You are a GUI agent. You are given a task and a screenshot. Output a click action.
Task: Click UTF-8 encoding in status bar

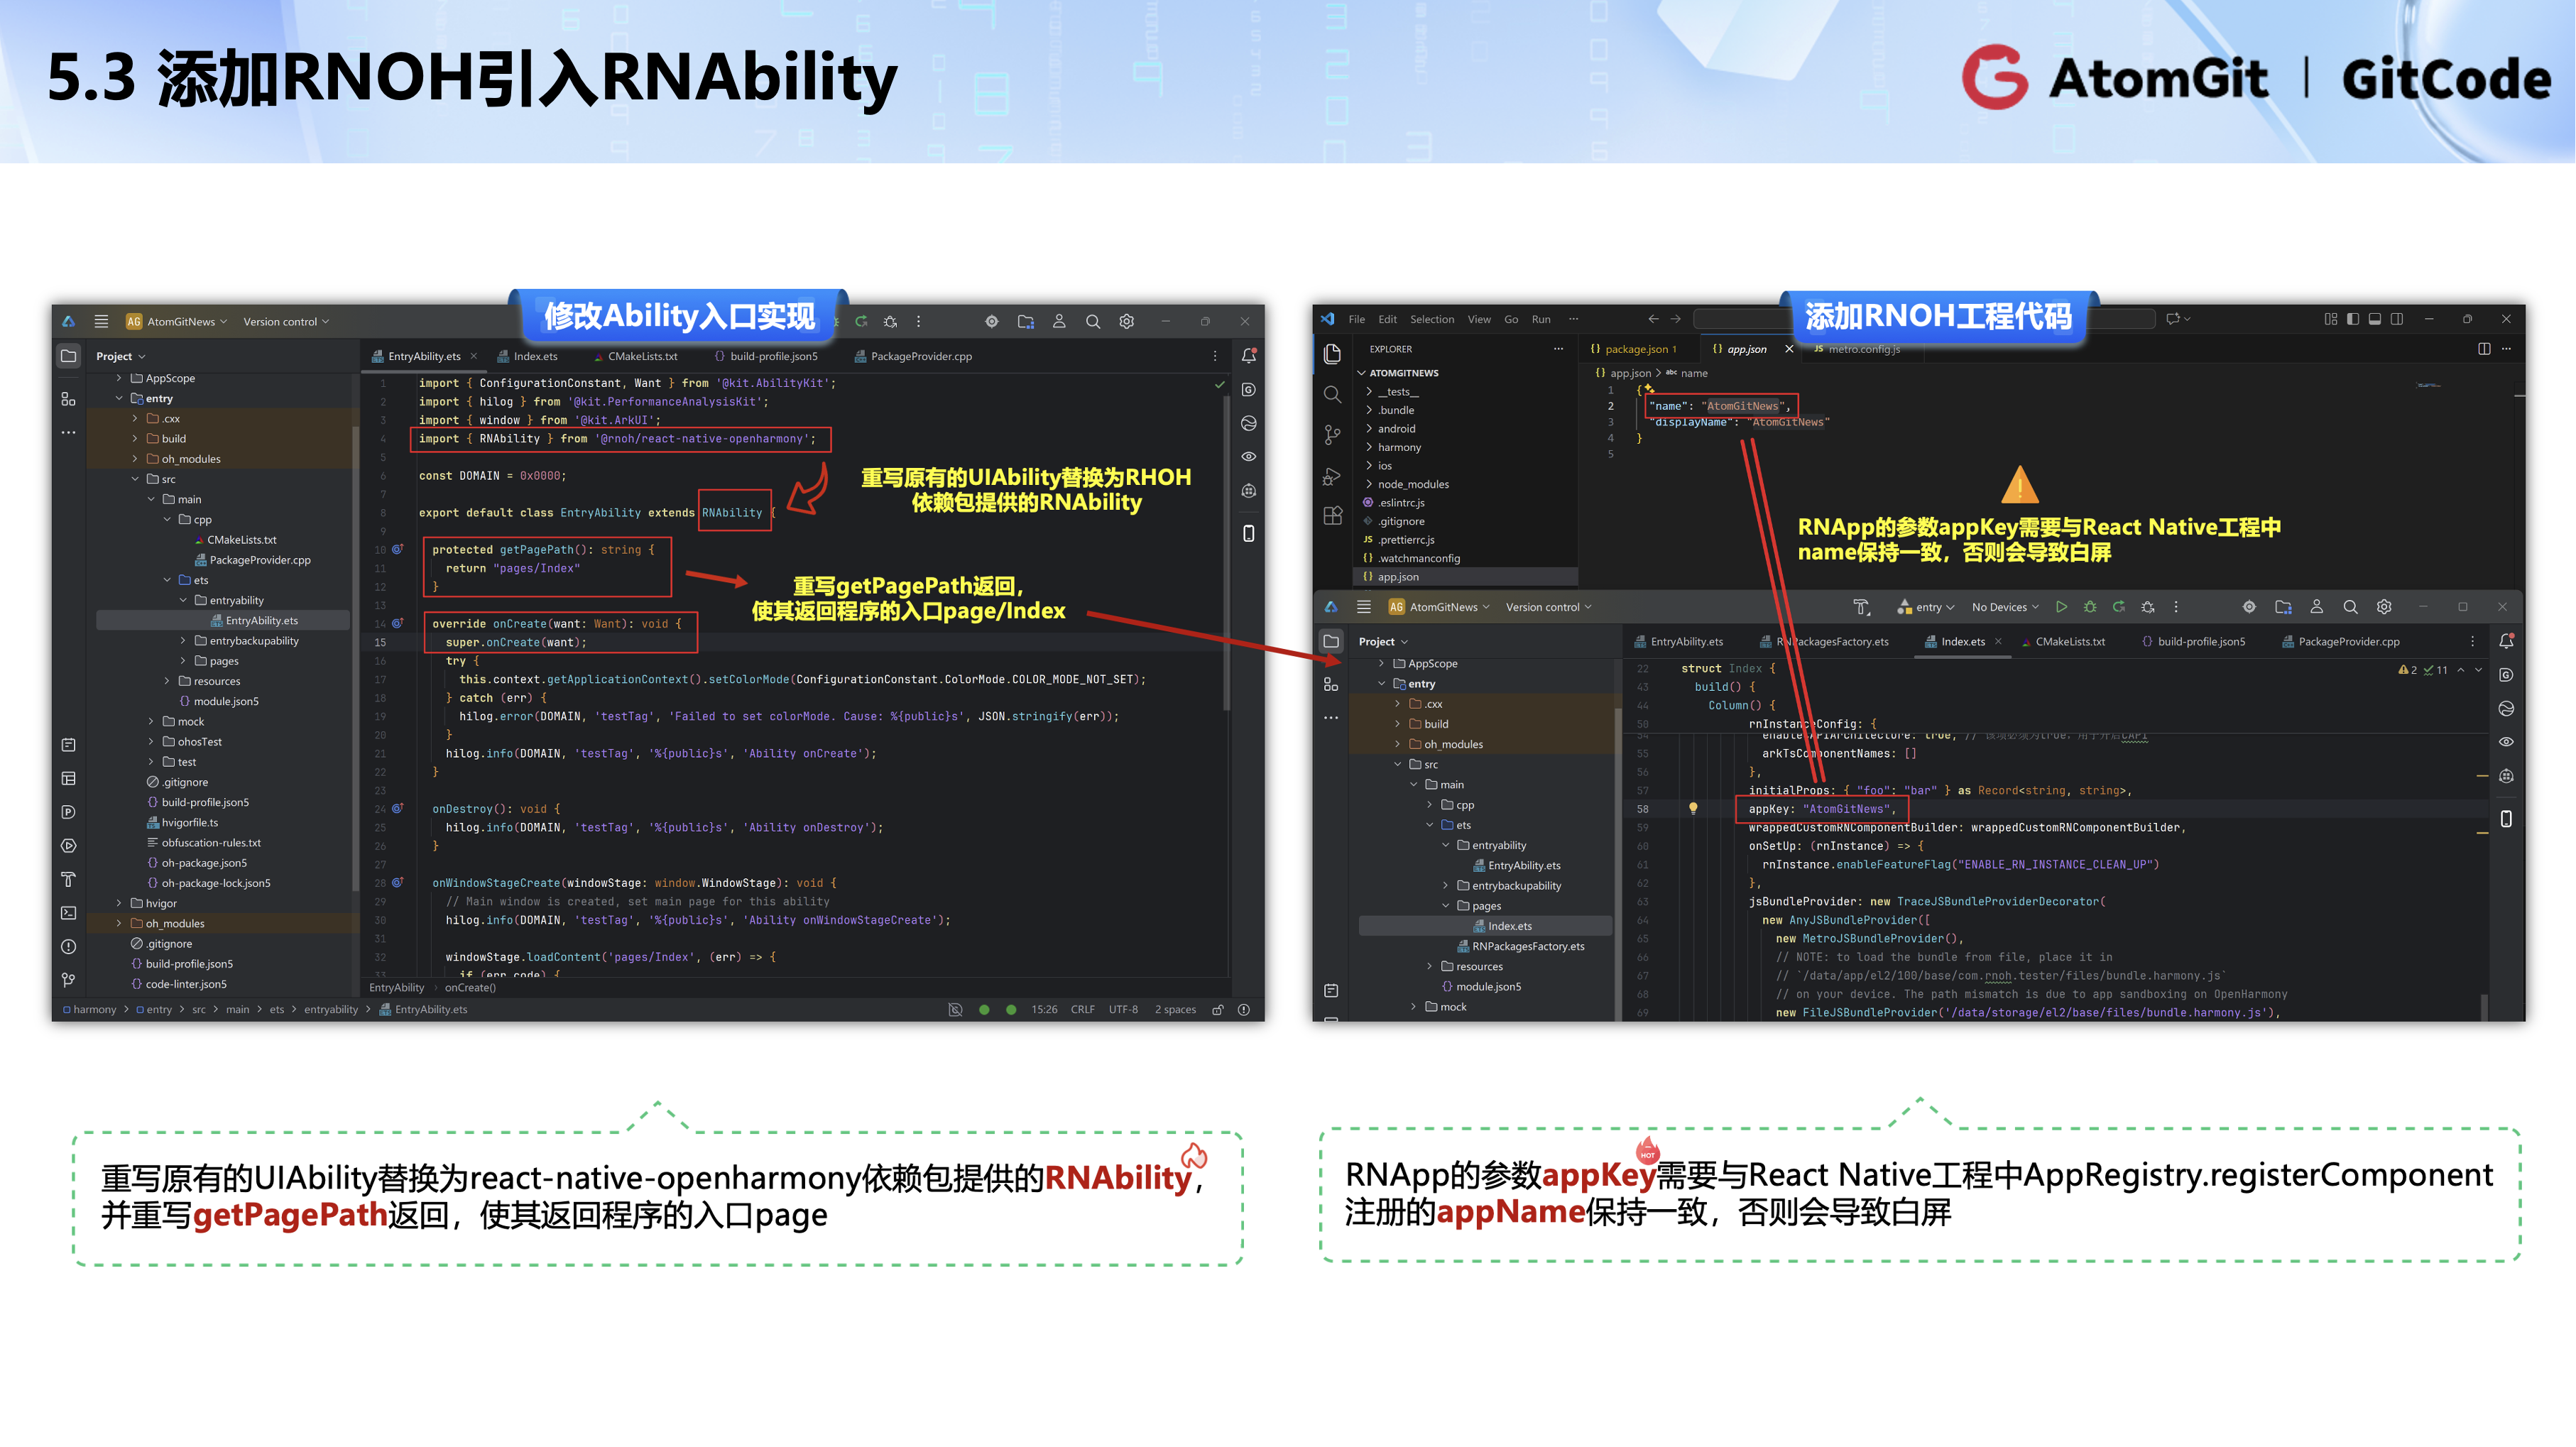[x=1123, y=1010]
